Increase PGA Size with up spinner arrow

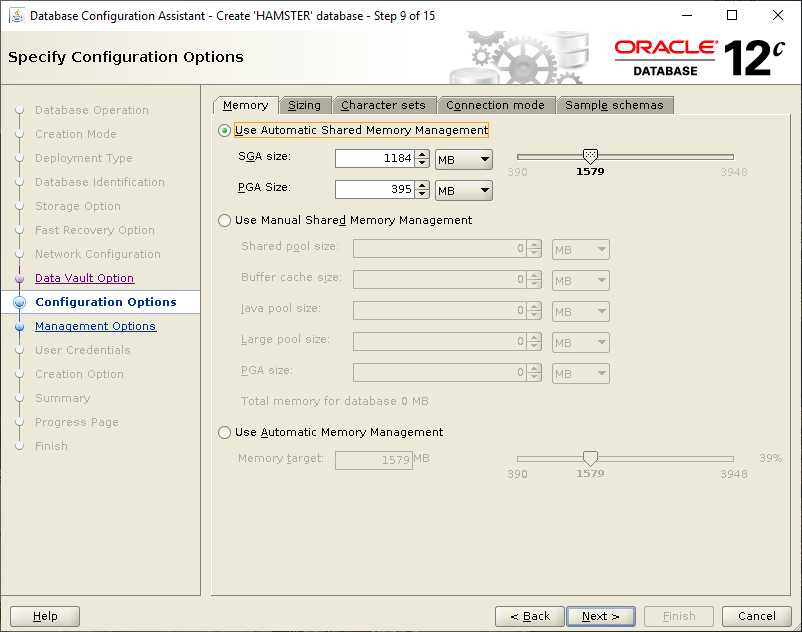[x=422, y=186]
